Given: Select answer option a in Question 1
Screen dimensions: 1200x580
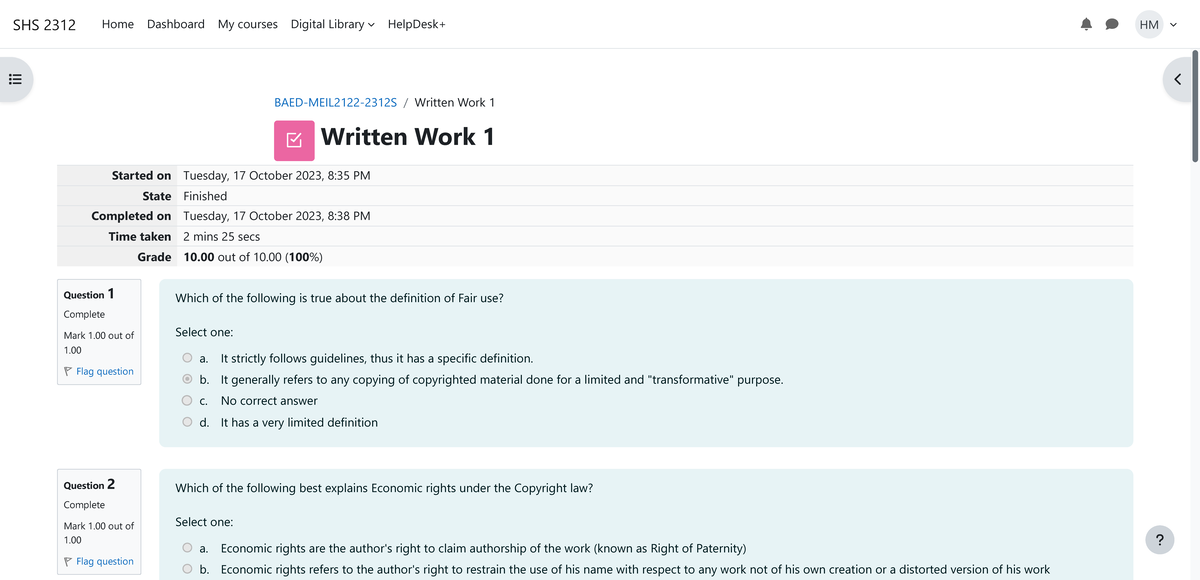Looking at the screenshot, I should click(x=186, y=358).
